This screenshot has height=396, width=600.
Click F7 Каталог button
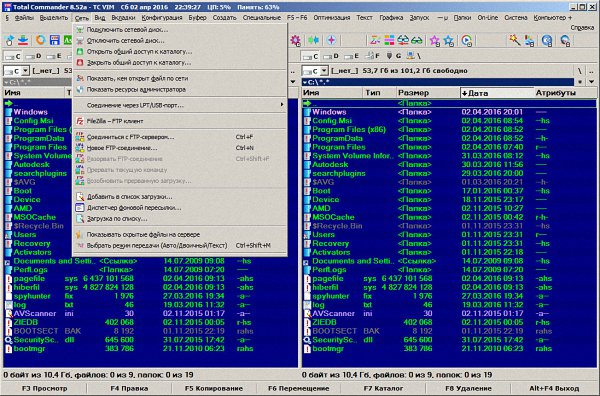383,388
